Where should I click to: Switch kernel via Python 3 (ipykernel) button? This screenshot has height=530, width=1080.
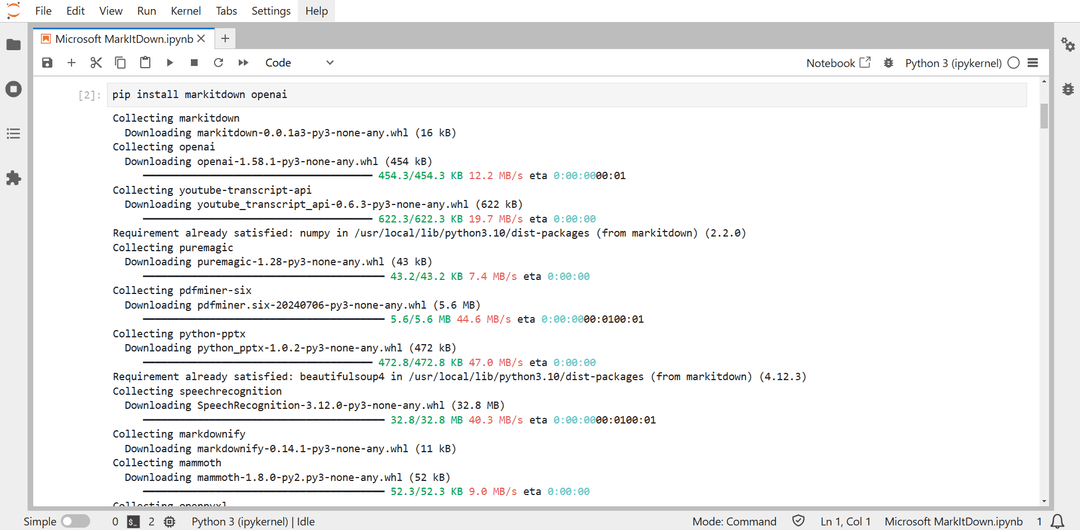[953, 63]
